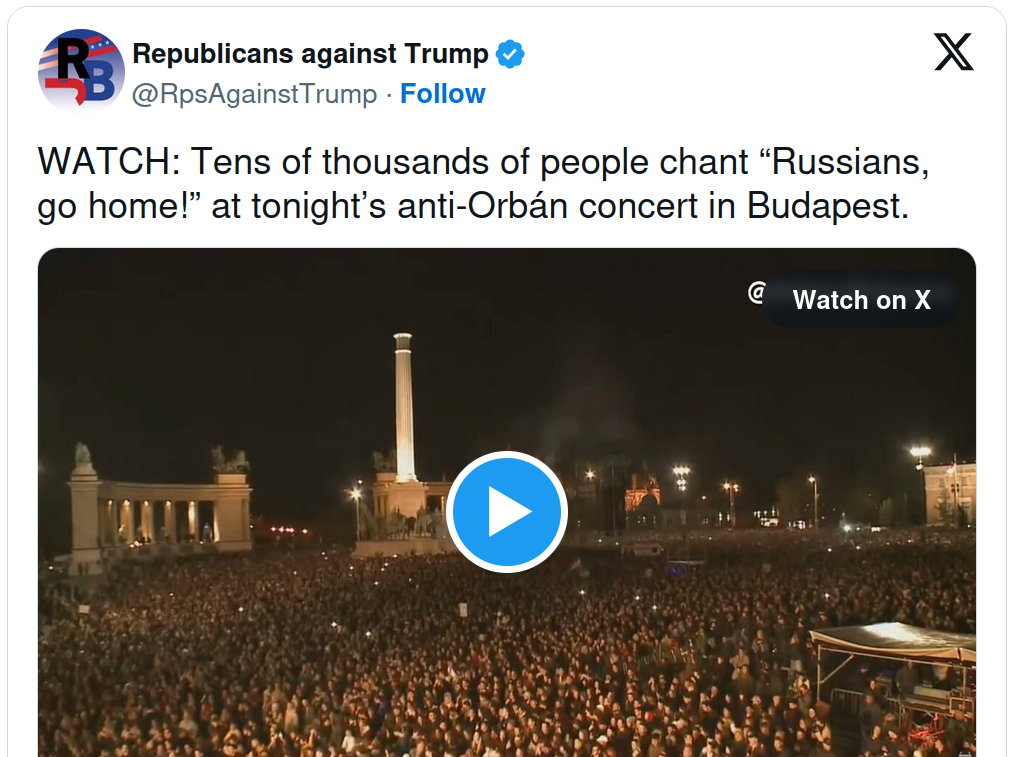This screenshot has height=757, width=1026.
Task: Click the Republicans against Trump display name
Action: [x=310, y=54]
